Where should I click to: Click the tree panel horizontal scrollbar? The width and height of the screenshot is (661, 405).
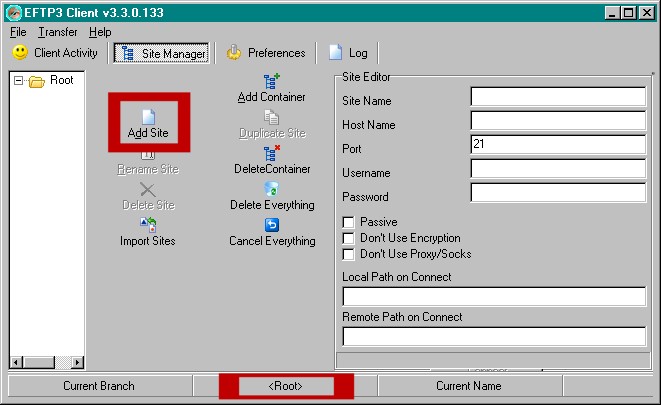click(x=47, y=361)
